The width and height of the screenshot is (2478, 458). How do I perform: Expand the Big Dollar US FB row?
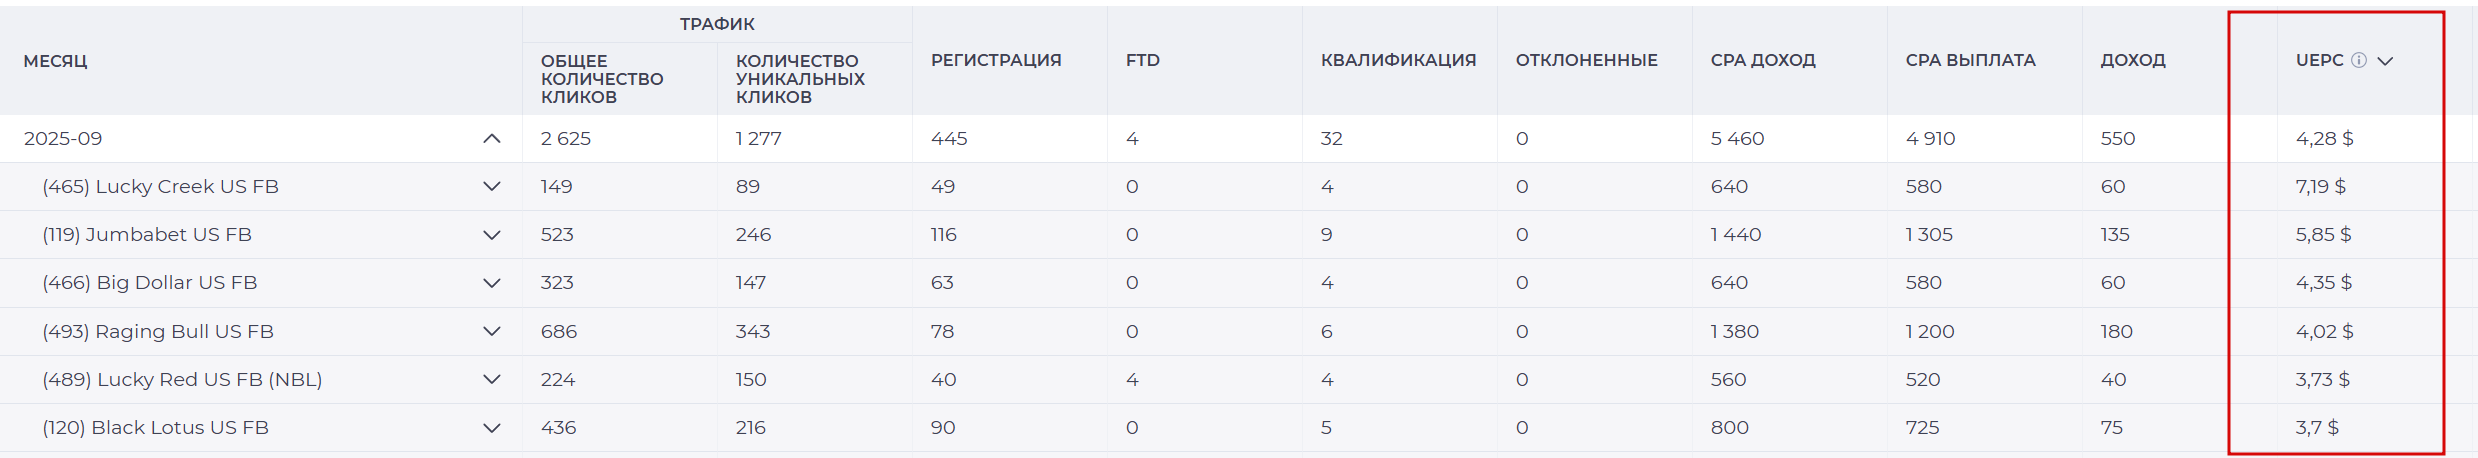coord(491,283)
